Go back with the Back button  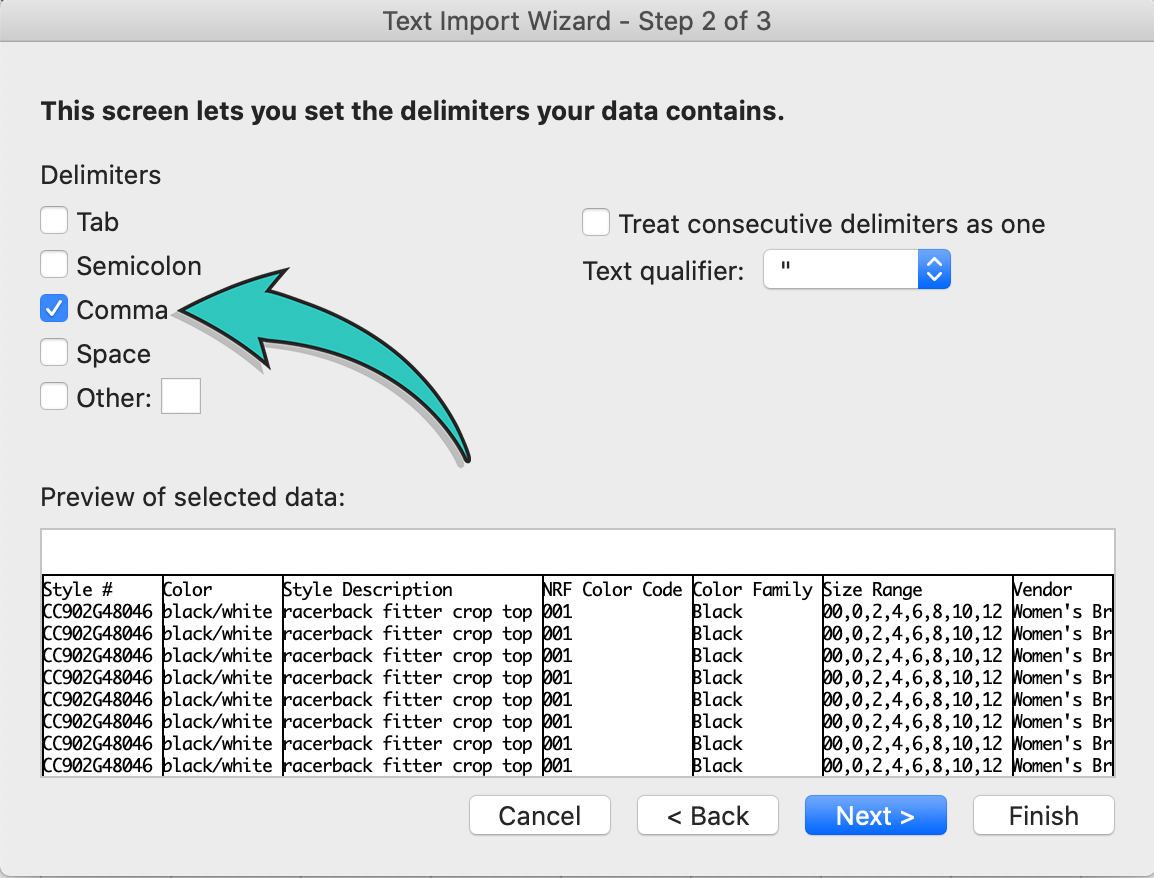tap(707, 816)
